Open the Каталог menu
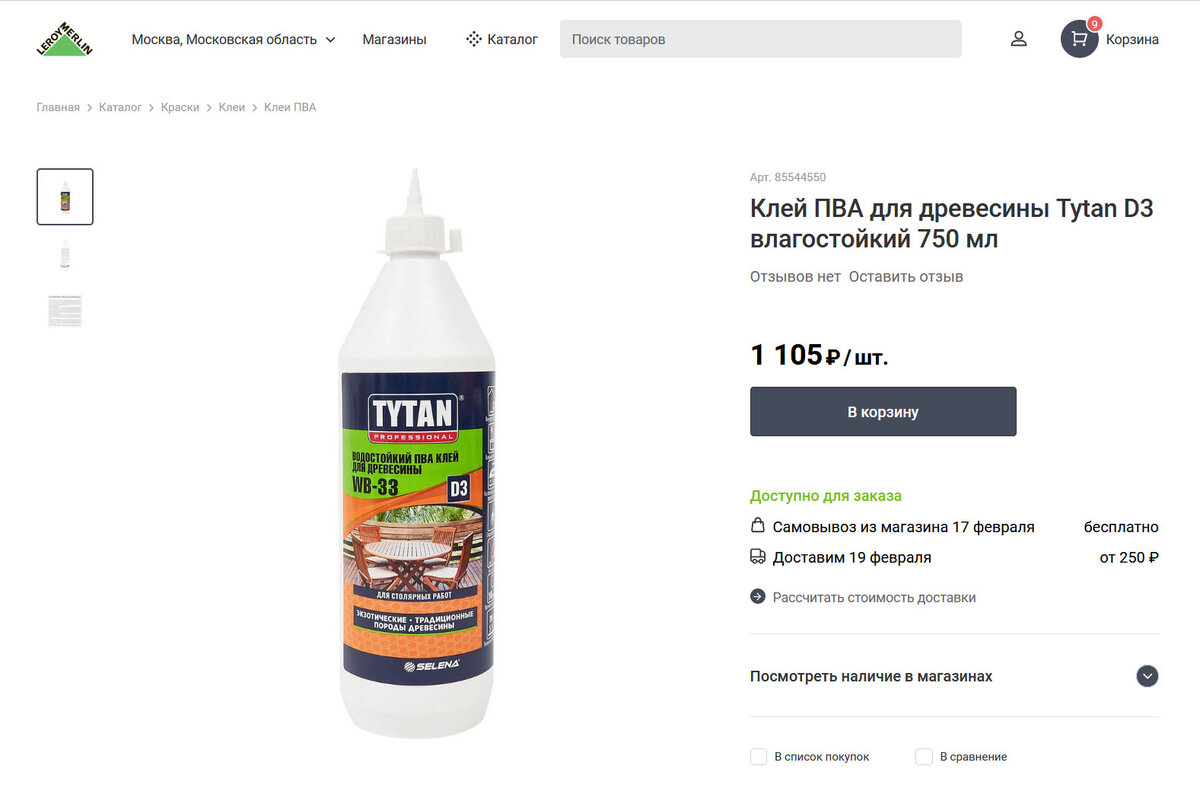The image size is (1200, 788). click(x=502, y=39)
